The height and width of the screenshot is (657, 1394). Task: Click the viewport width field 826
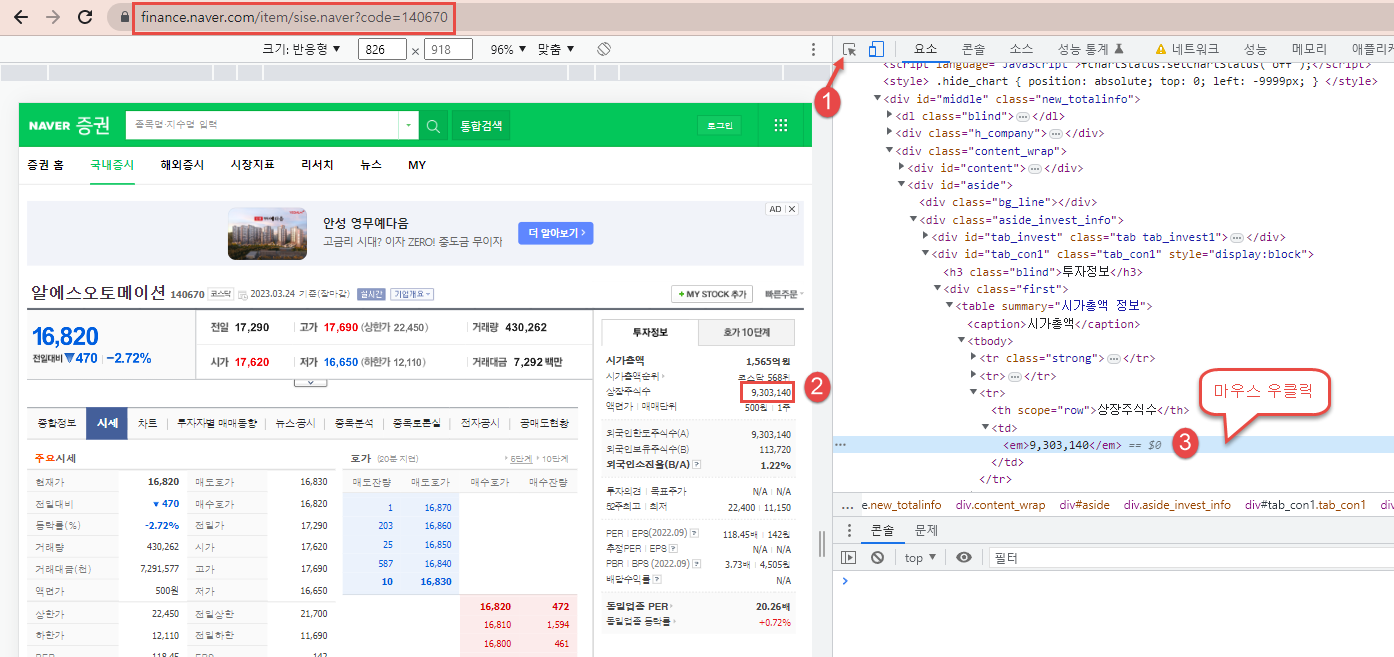click(382, 49)
